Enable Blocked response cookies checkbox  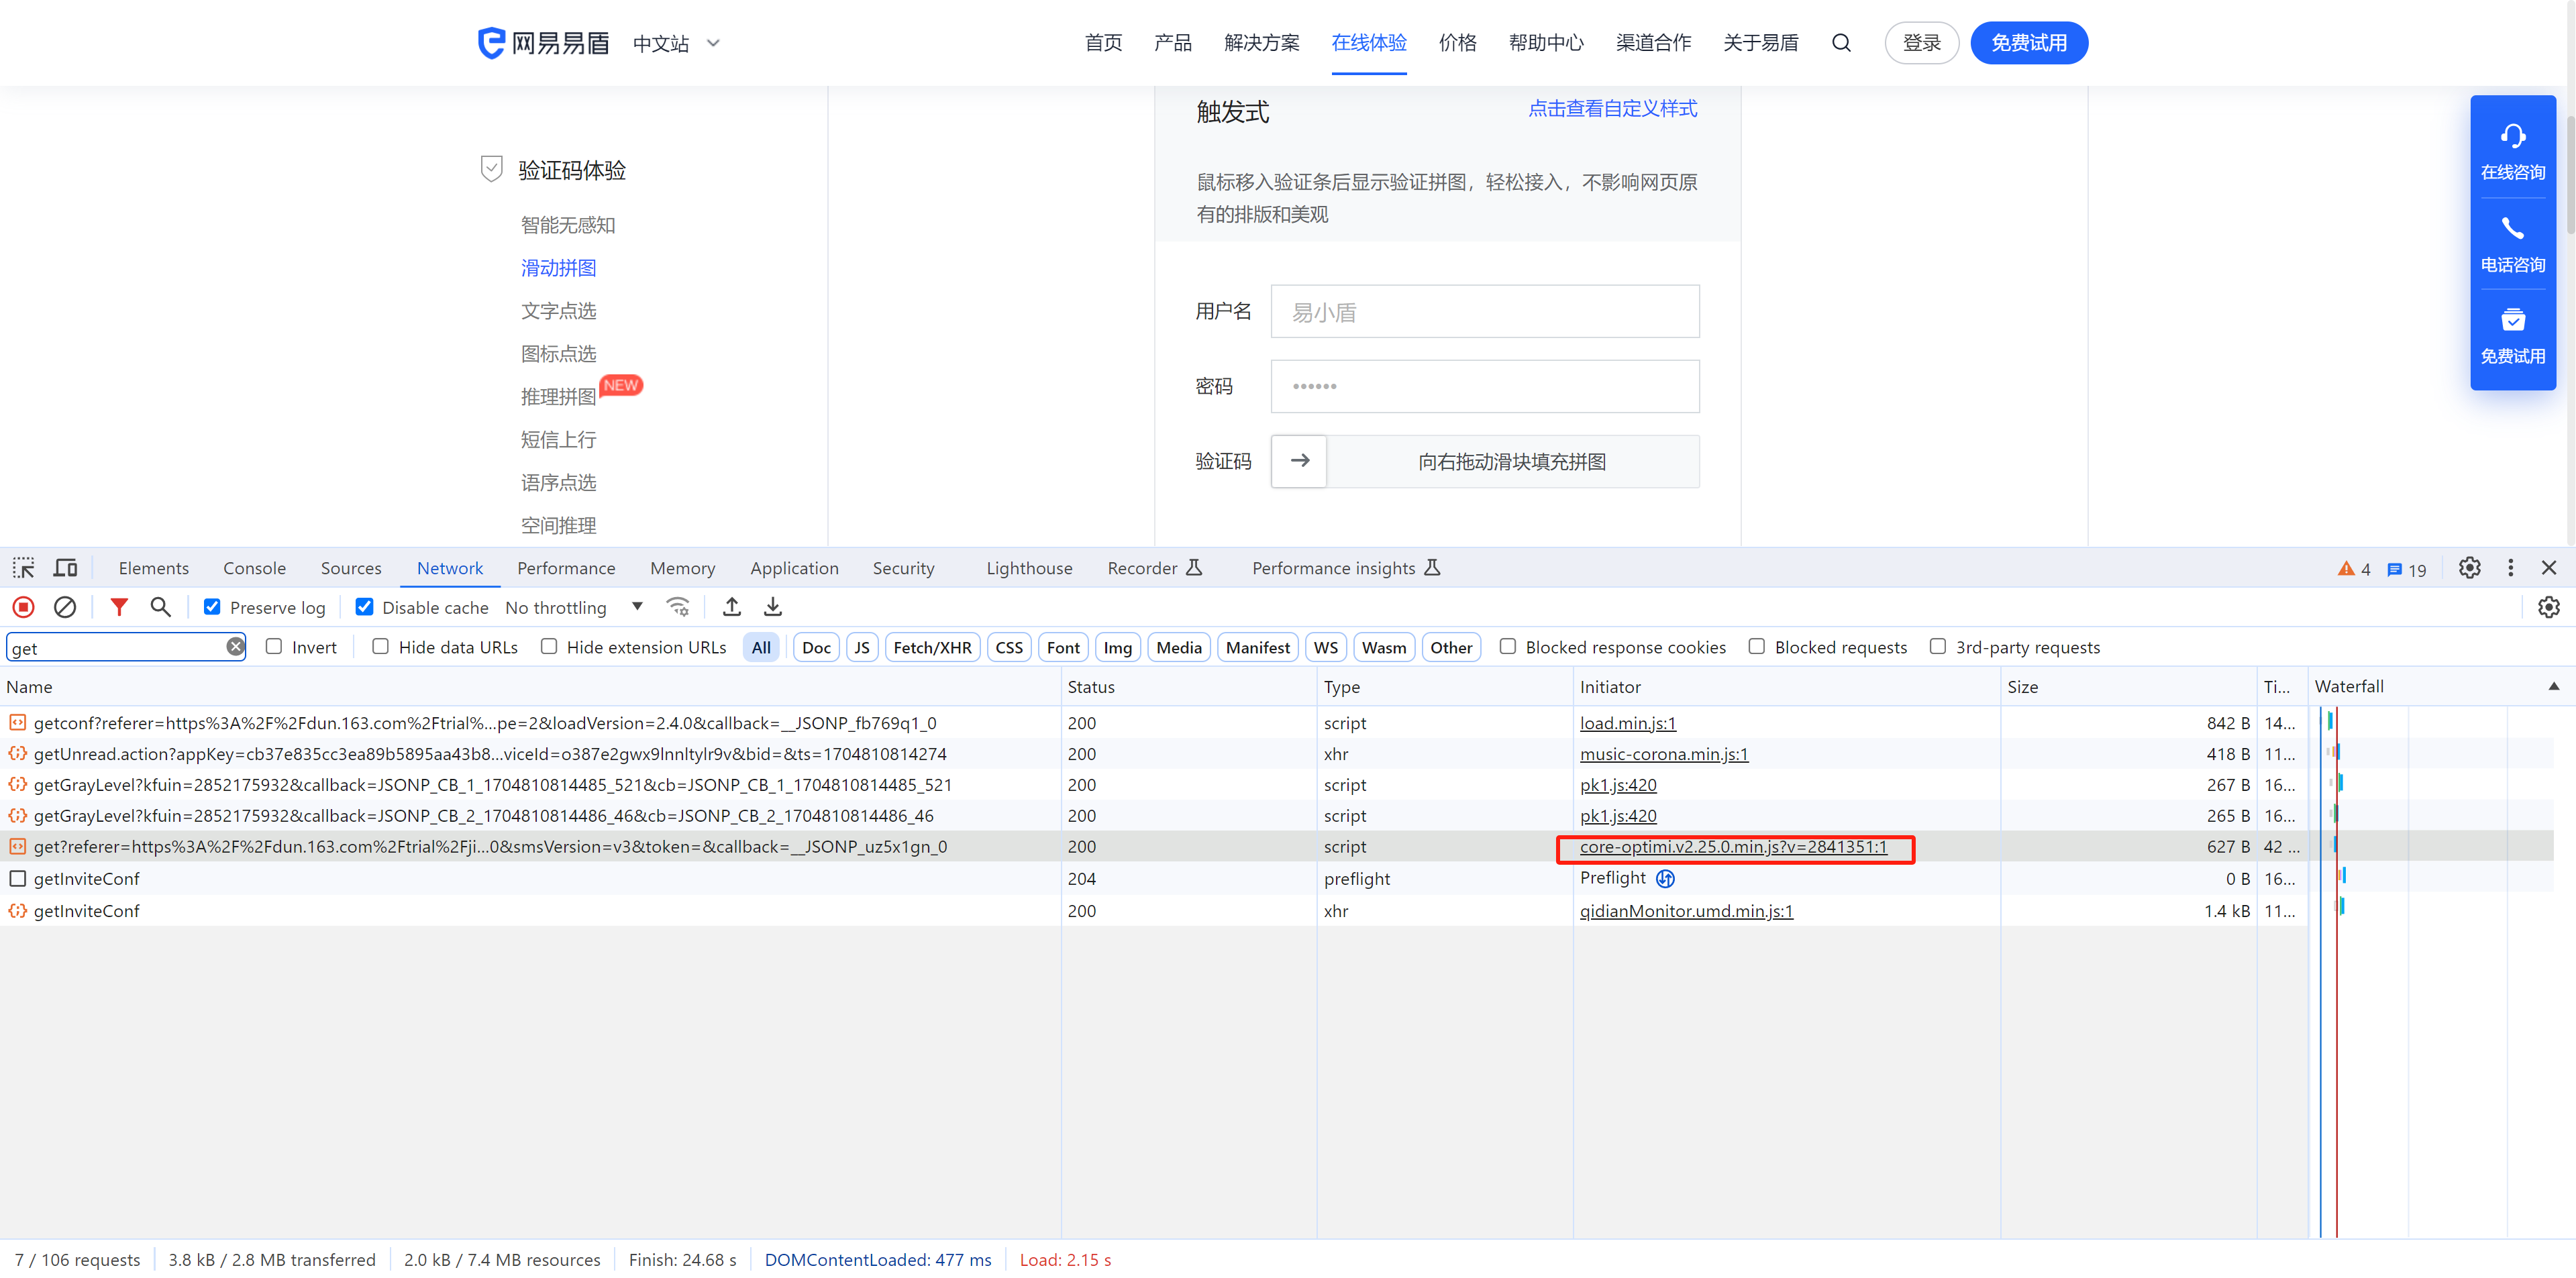click(1508, 647)
